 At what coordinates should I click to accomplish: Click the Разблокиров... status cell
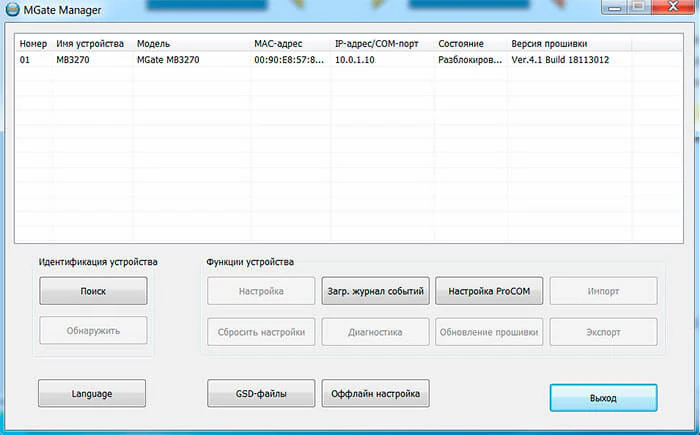pos(470,60)
